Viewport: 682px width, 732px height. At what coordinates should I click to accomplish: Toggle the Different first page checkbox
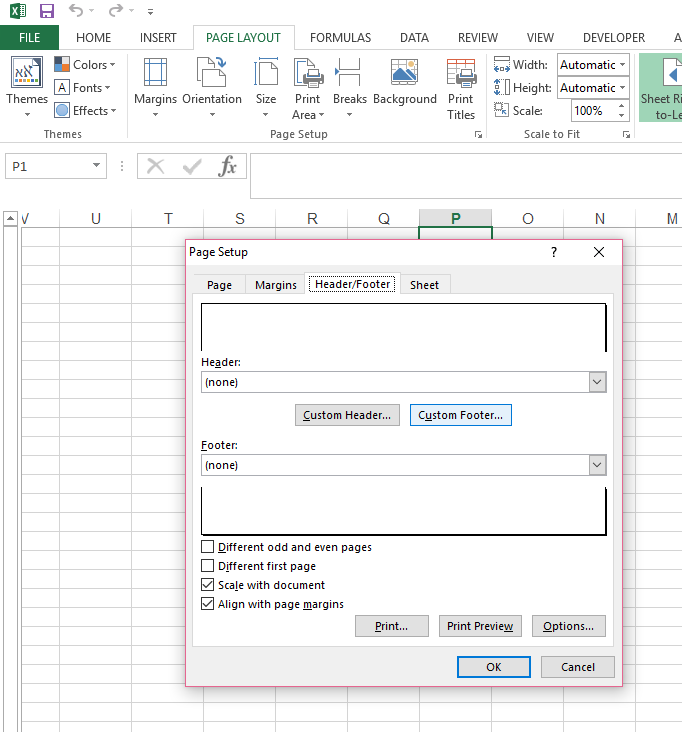point(208,566)
